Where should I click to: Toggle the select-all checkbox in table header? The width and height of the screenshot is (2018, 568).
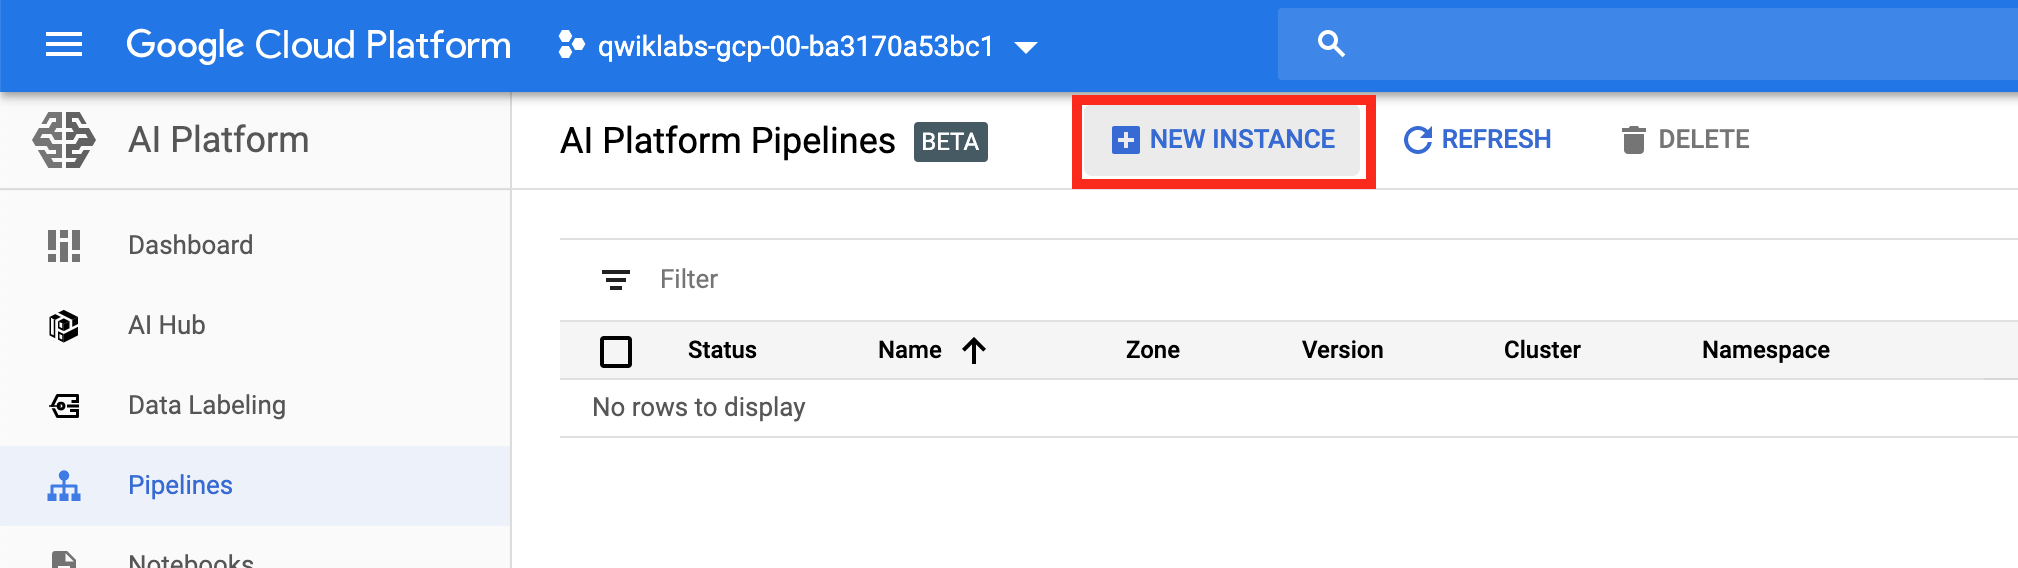point(616,351)
